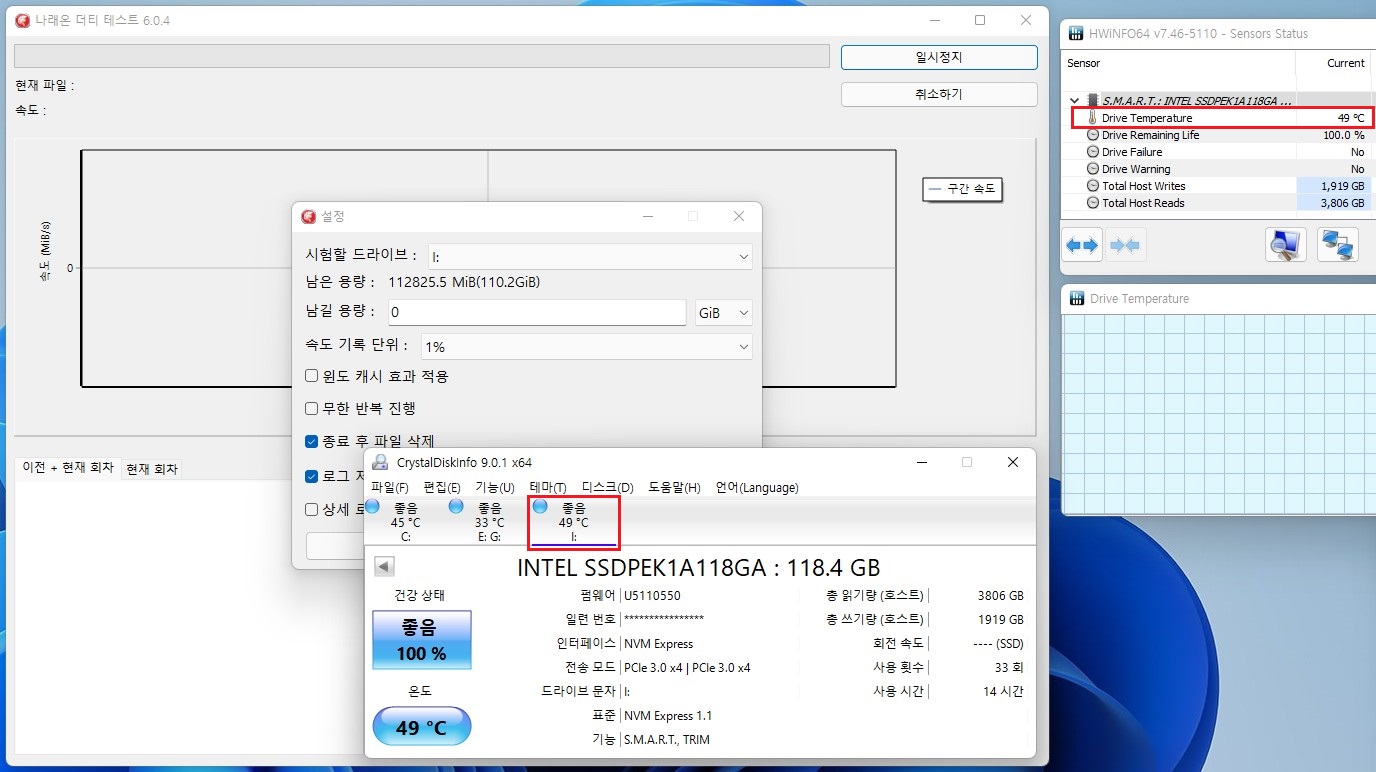1376x772 pixels.
Task: Open the 도움말(H) menu
Action: (x=674, y=488)
